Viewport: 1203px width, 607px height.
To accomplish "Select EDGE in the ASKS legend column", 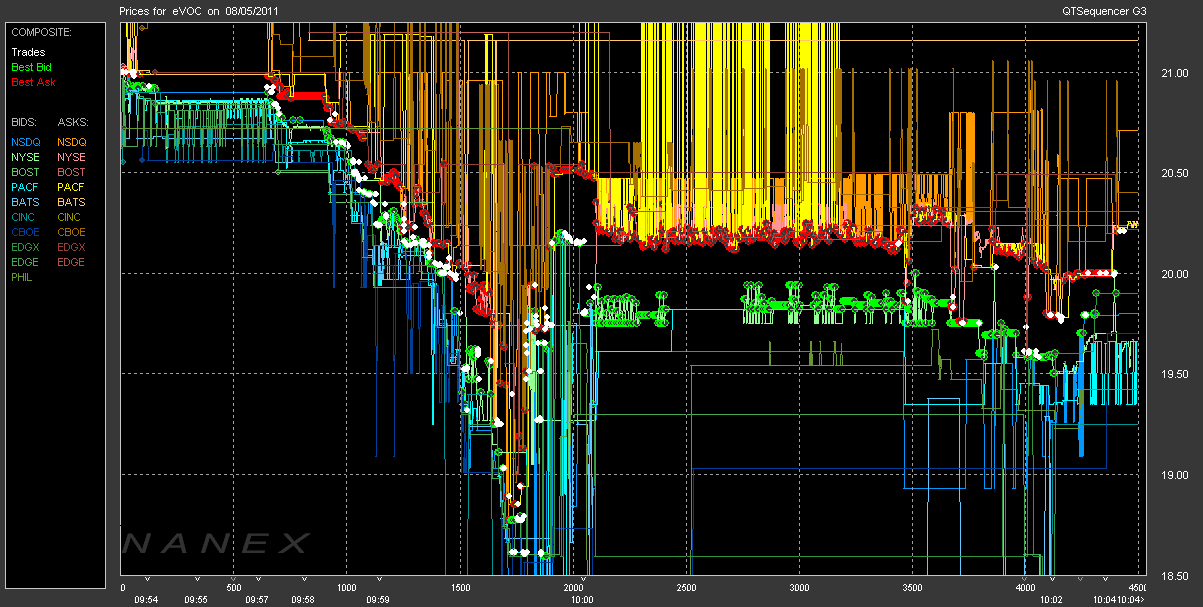I will [72, 262].
